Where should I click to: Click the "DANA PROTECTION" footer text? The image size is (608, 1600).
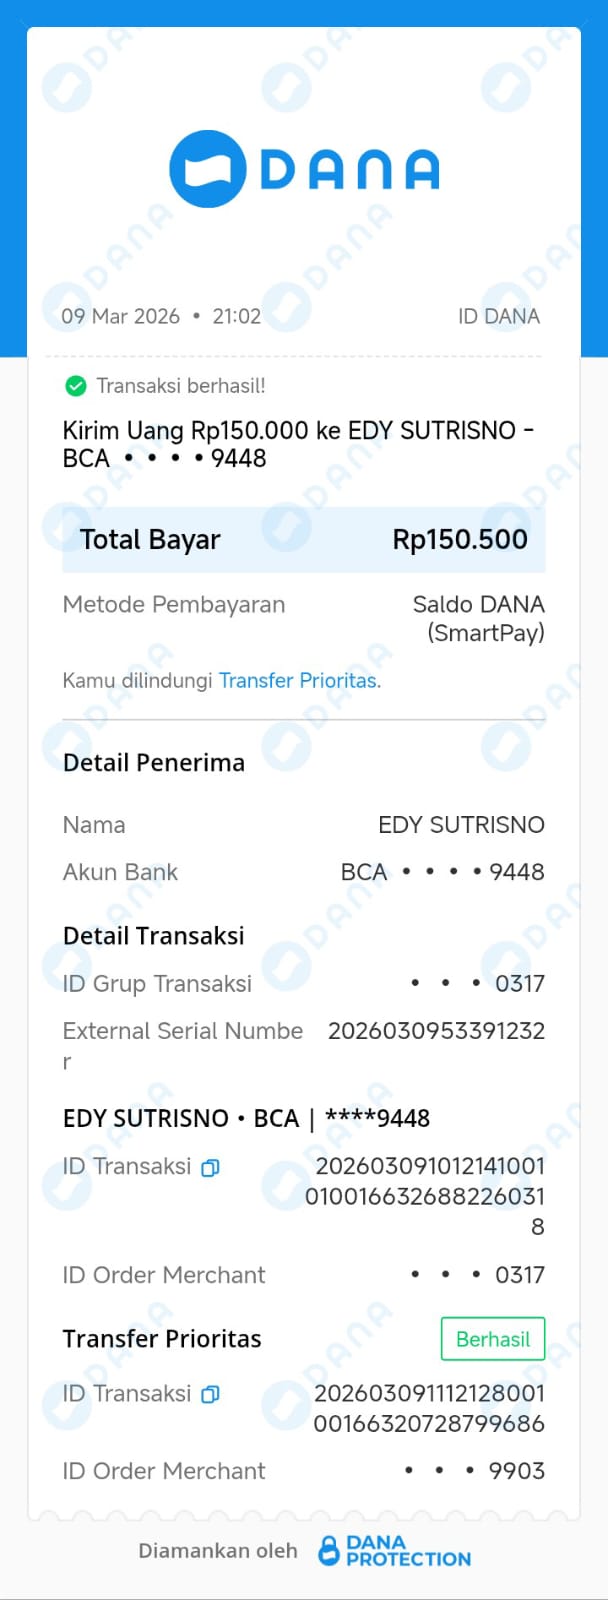[408, 1551]
